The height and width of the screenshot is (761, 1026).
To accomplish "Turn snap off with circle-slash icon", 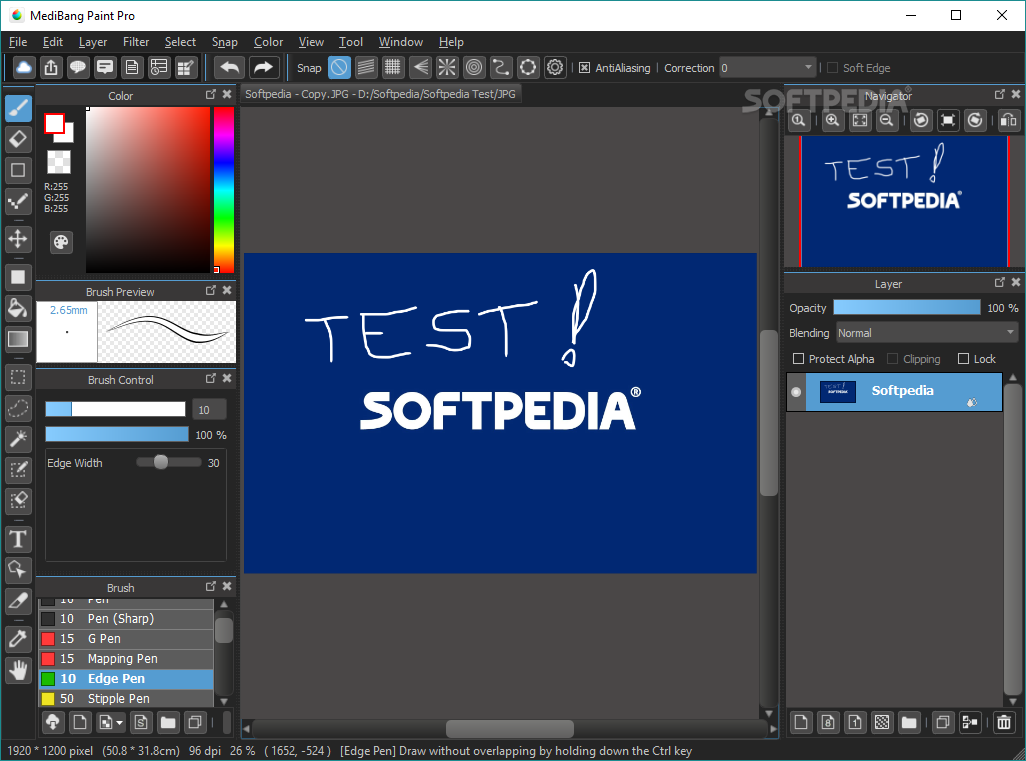I will [x=339, y=67].
